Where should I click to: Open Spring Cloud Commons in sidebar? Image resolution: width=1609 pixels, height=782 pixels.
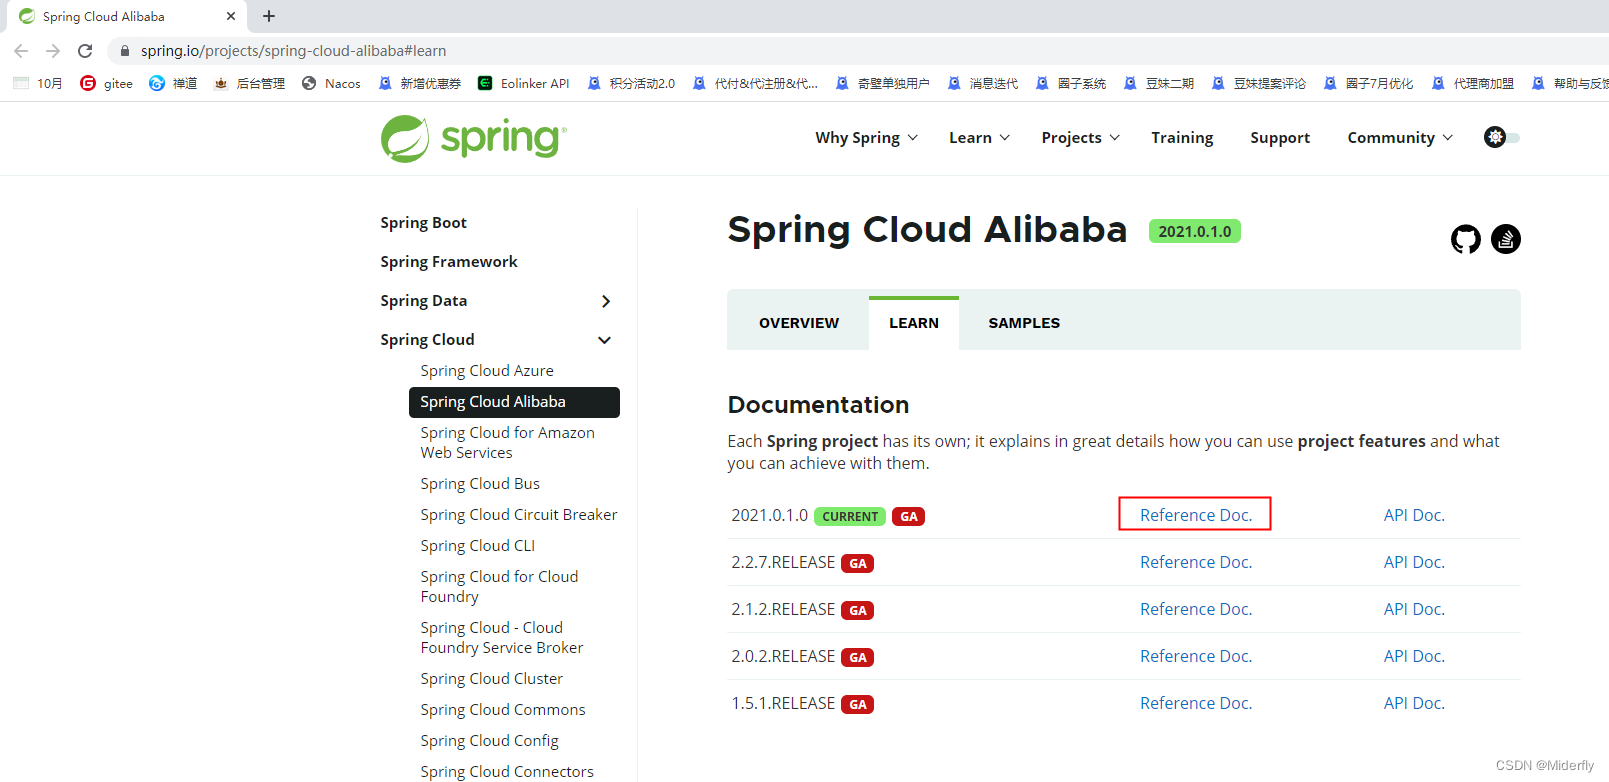click(503, 710)
